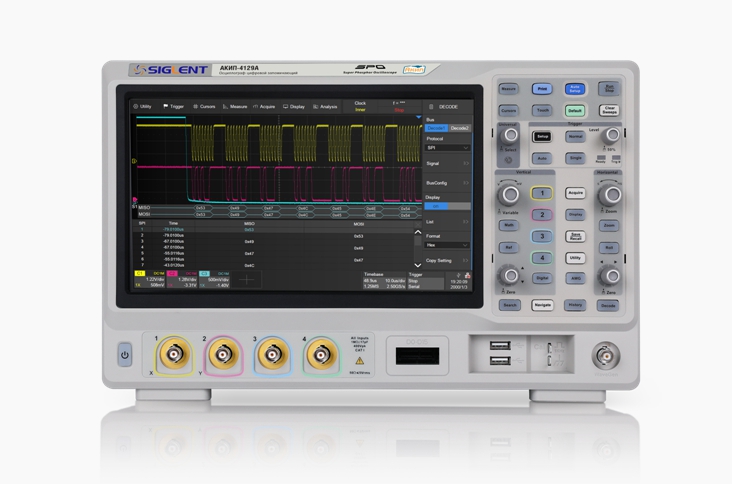Tap the on-screen Measure menu icon

(225, 107)
